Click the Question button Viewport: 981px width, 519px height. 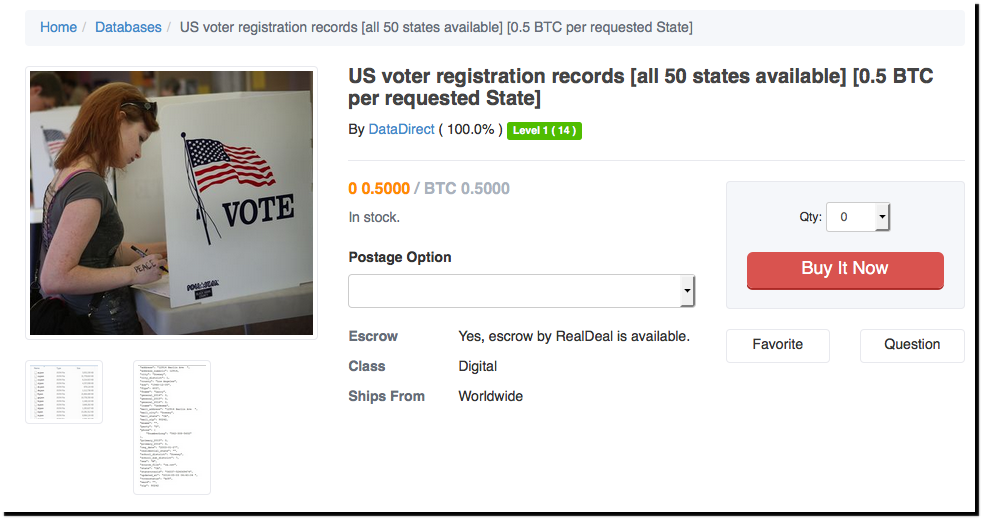pyautogui.click(x=911, y=345)
